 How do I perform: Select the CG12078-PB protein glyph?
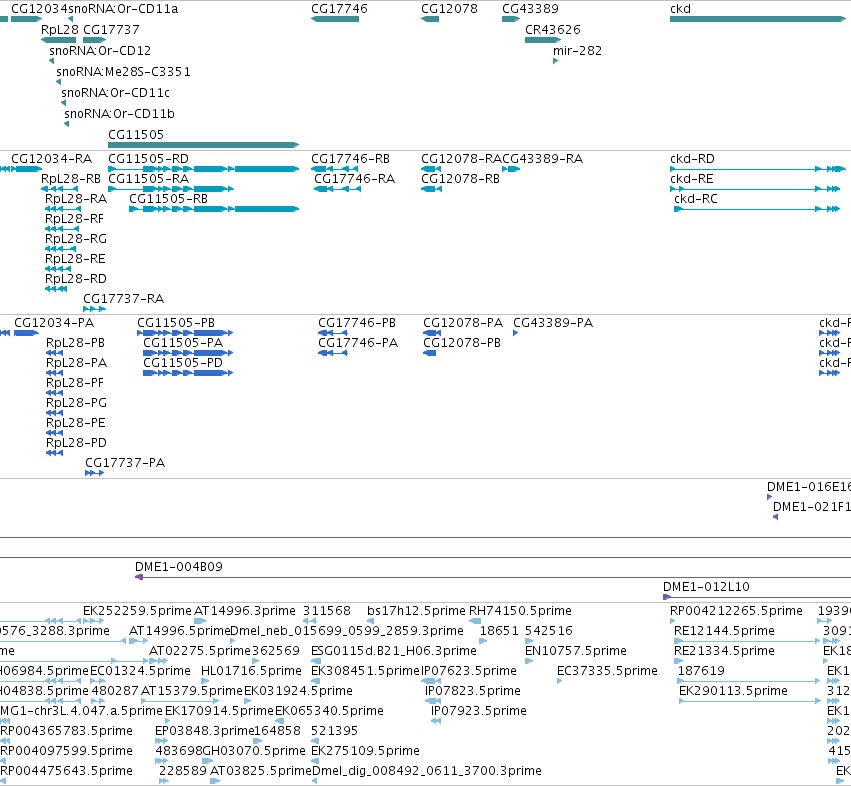pyautogui.click(x=429, y=353)
